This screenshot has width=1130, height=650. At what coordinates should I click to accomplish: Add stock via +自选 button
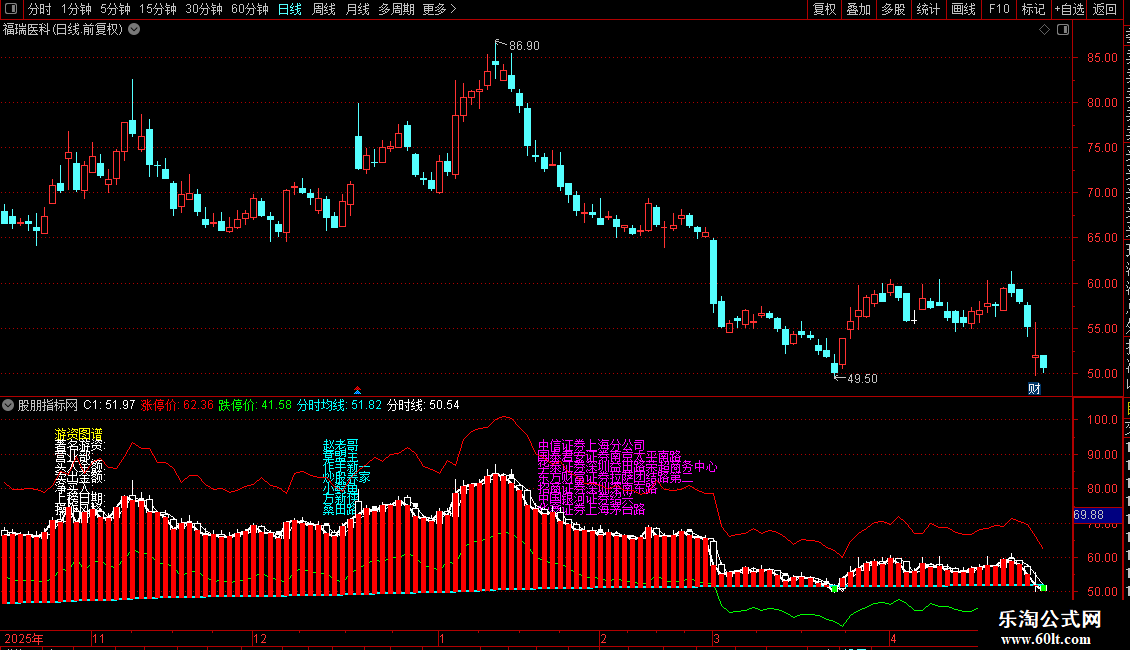(x=1069, y=9)
